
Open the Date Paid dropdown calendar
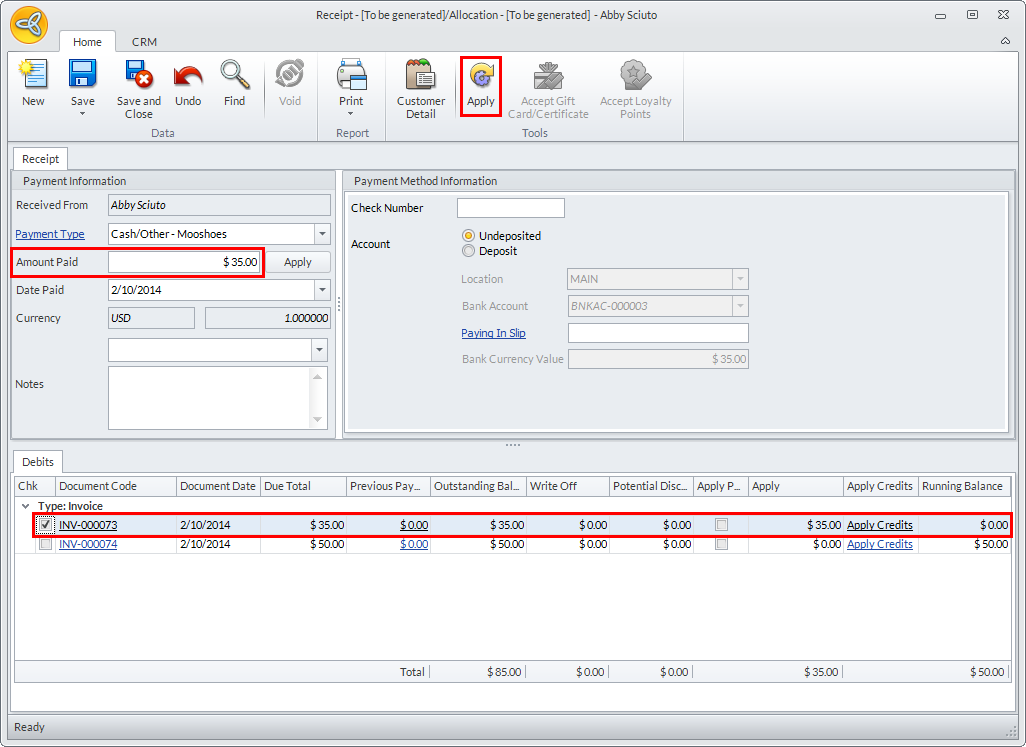tap(322, 290)
